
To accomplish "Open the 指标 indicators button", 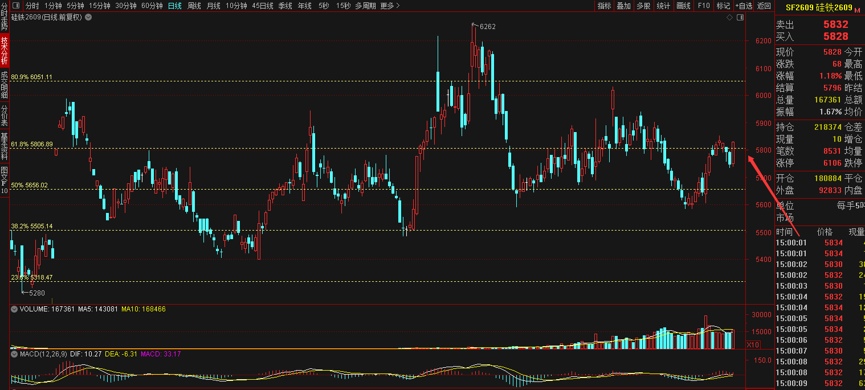I will (605, 6).
